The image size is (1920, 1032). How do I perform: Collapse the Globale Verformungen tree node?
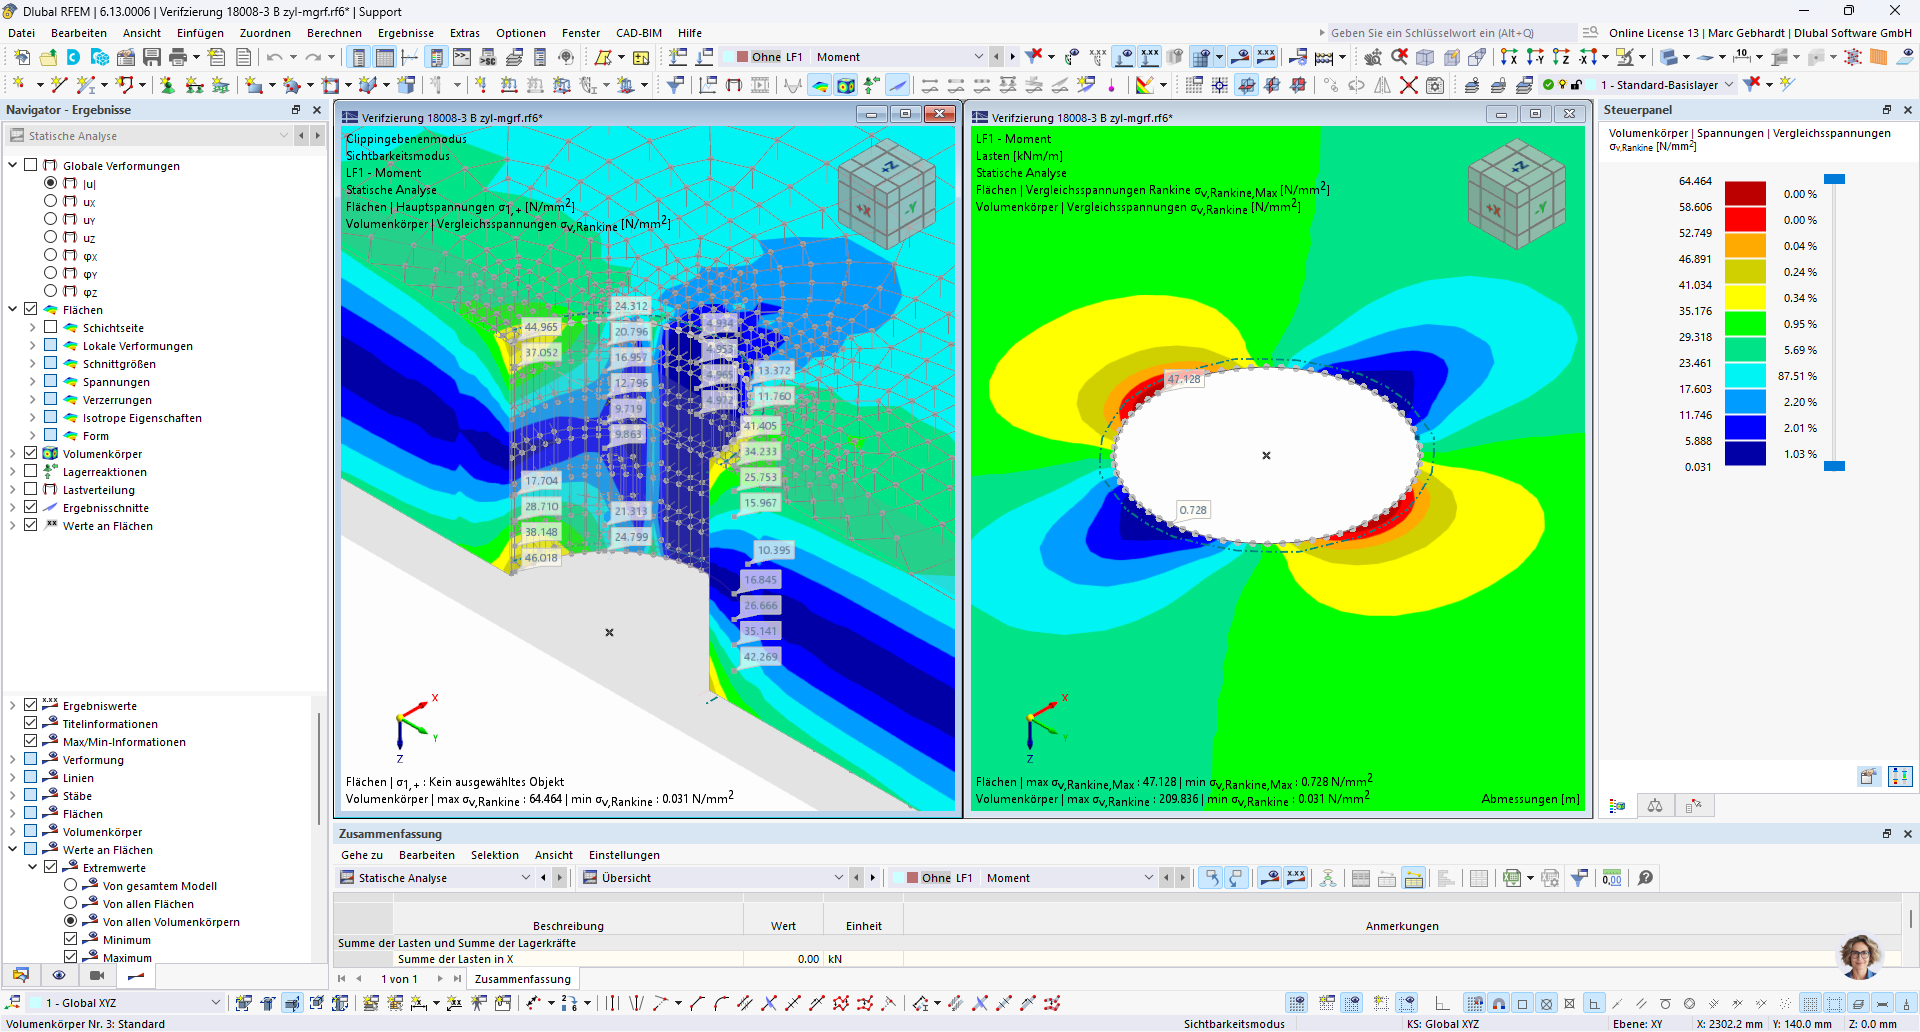point(13,166)
